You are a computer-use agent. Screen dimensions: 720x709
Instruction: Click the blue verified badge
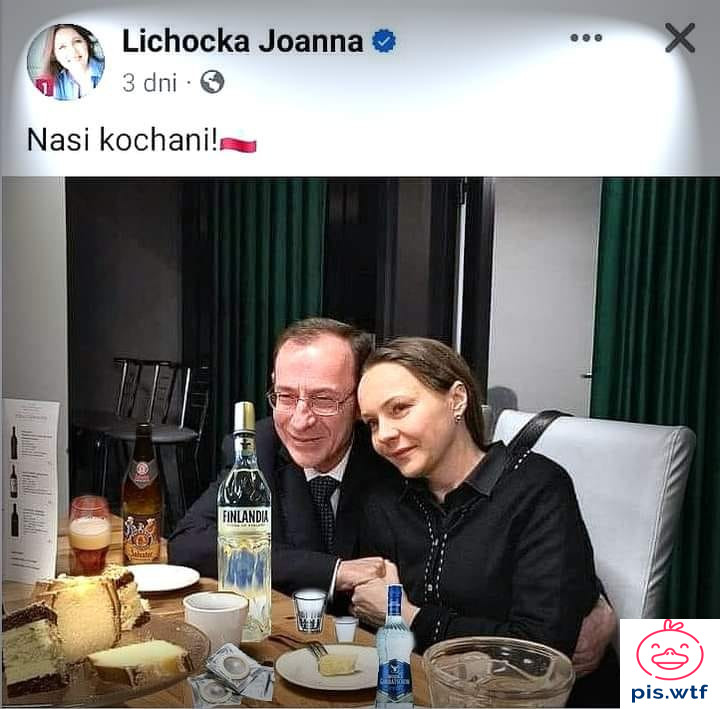pos(384,41)
